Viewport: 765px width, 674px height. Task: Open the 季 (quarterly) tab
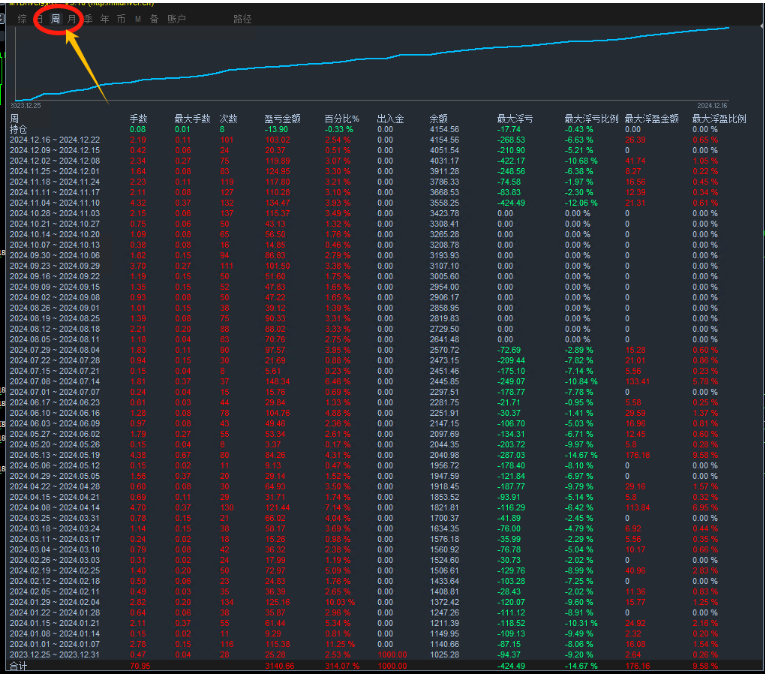click(x=88, y=19)
